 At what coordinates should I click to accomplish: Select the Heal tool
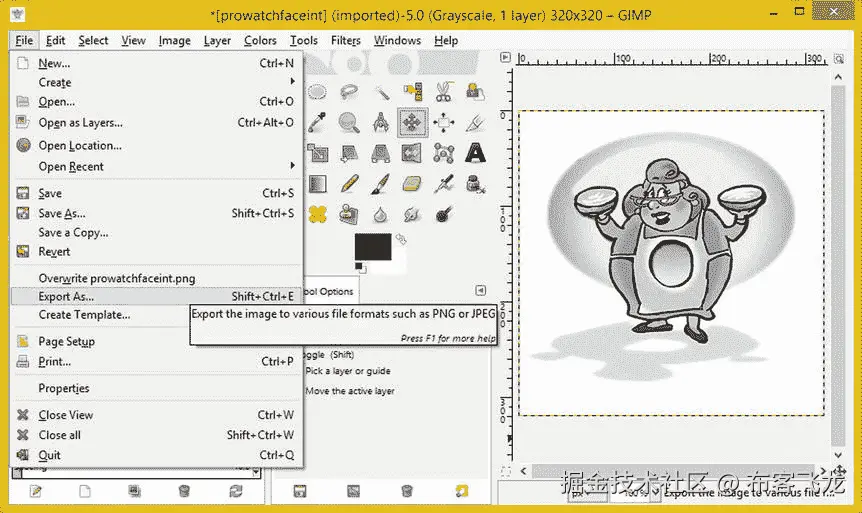(317, 214)
